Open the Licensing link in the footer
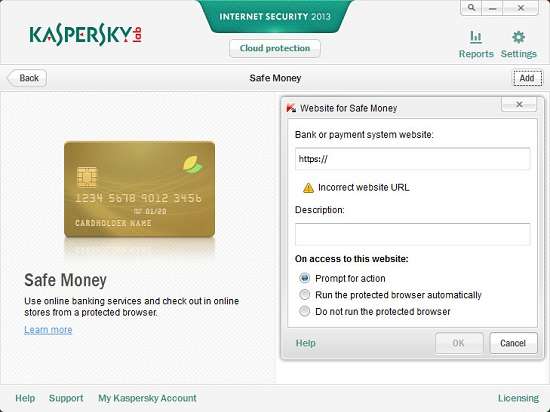This screenshot has height=412, width=550. coord(518,398)
